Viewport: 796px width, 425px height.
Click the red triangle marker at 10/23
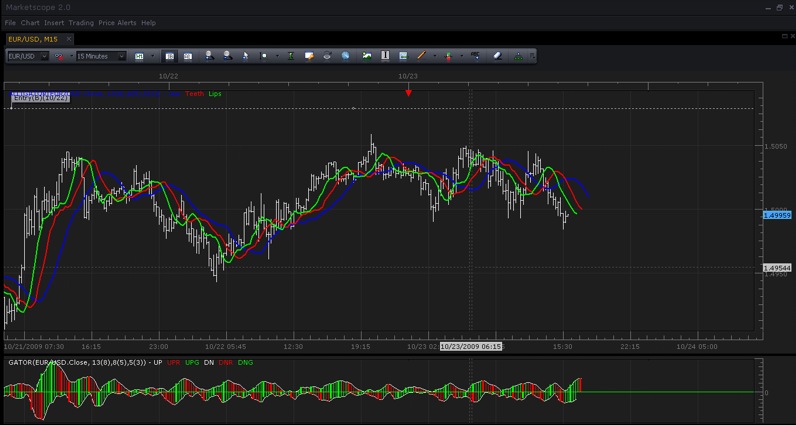[409, 93]
